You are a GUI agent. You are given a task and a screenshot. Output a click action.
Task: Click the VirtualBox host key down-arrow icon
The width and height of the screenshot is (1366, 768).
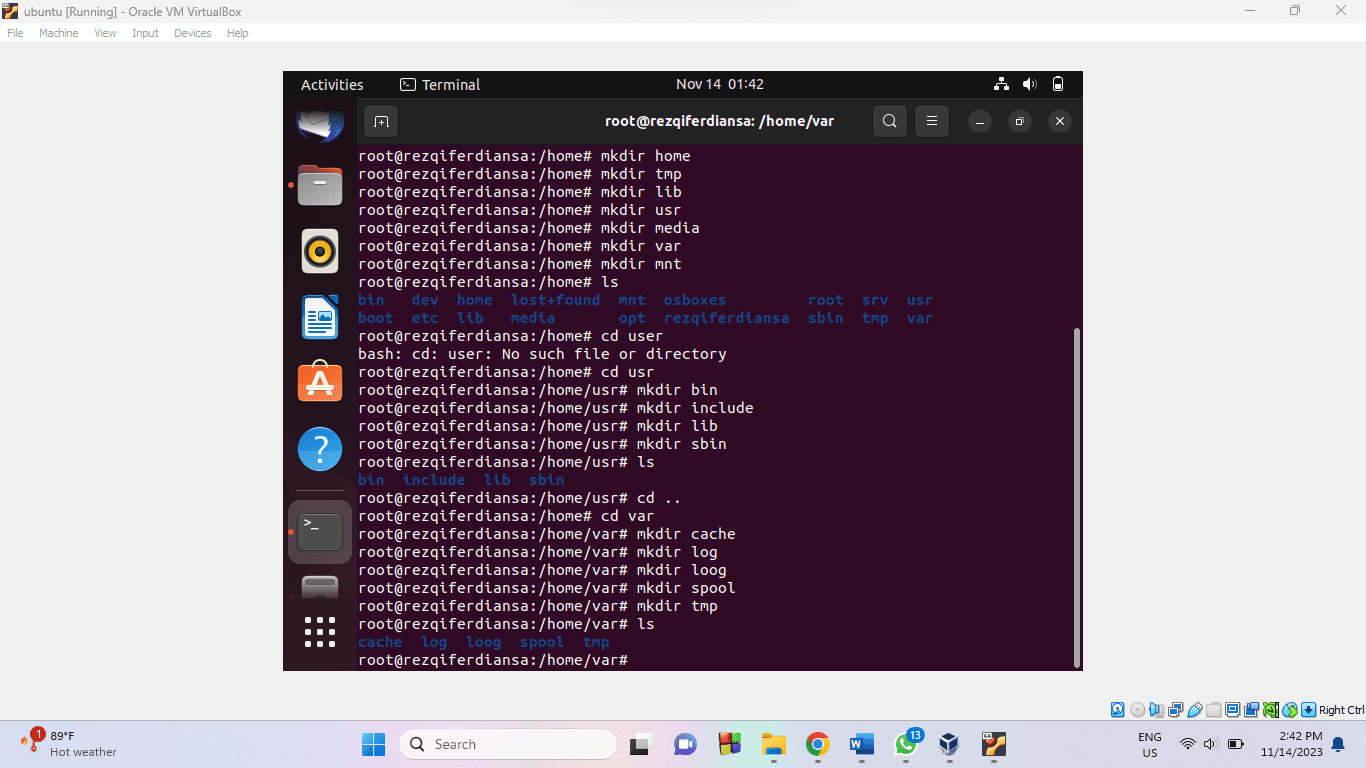(x=1308, y=710)
